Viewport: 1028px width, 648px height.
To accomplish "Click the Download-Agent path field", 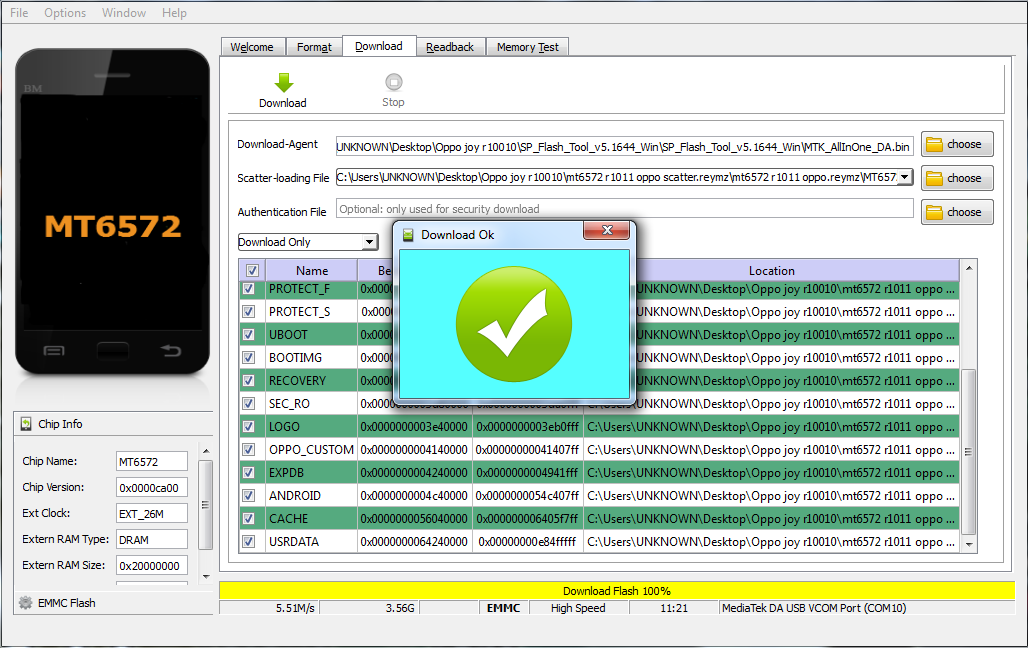I will click(x=624, y=146).
